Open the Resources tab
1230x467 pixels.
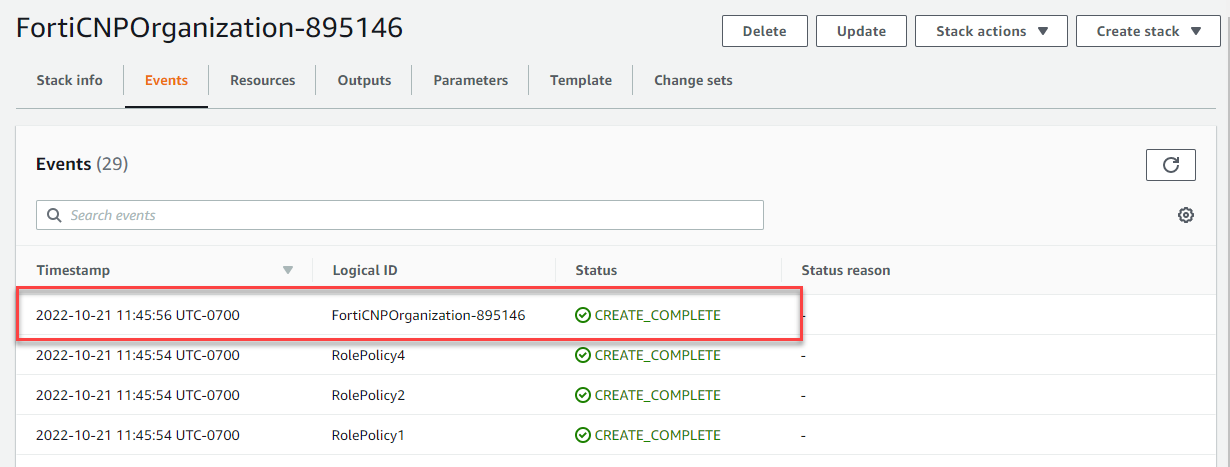[262, 80]
